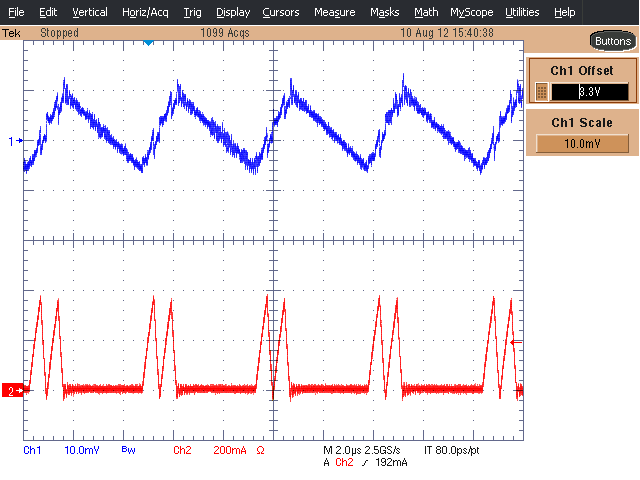Click the Ch1 Offset value field
The width and height of the screenshot is (640, 480).
click(x=589, y=91)
